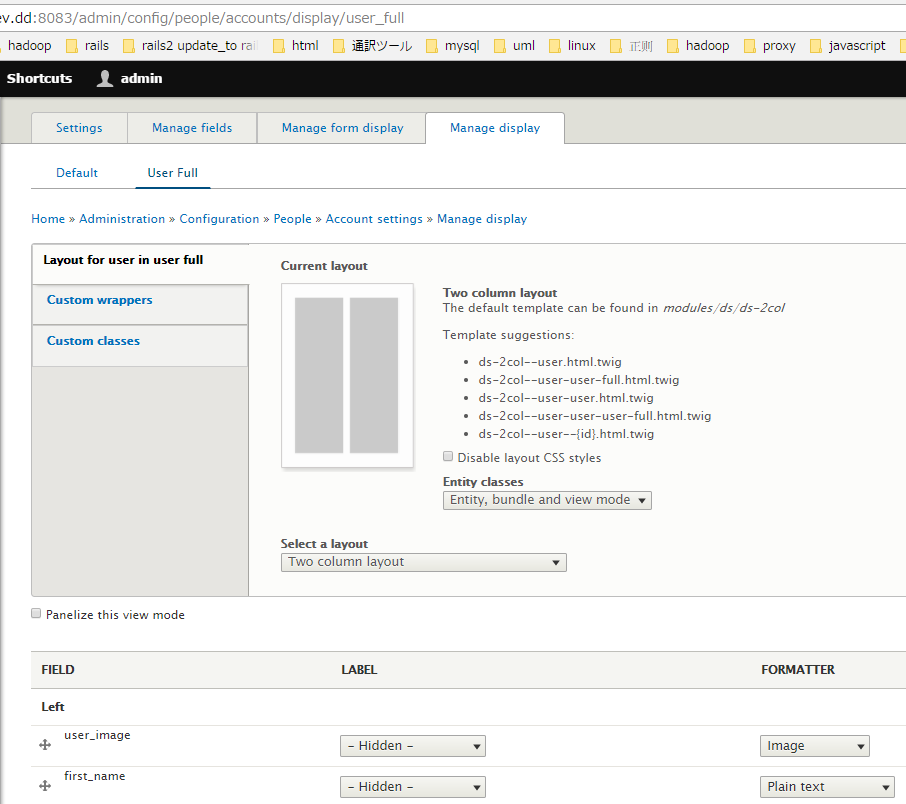Switch to Manage form display tab

tap(342, 128)
